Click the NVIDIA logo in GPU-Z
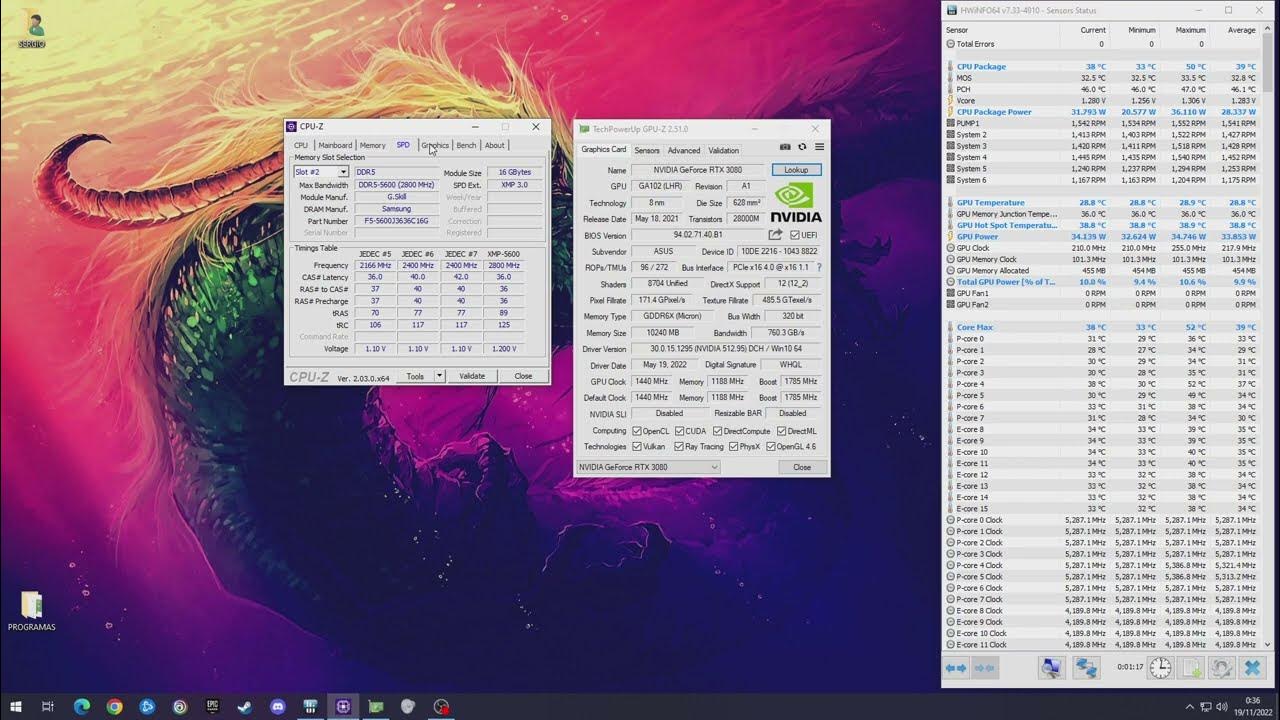This screenshot has height=720, width=1280. click(x=796, y=202)
